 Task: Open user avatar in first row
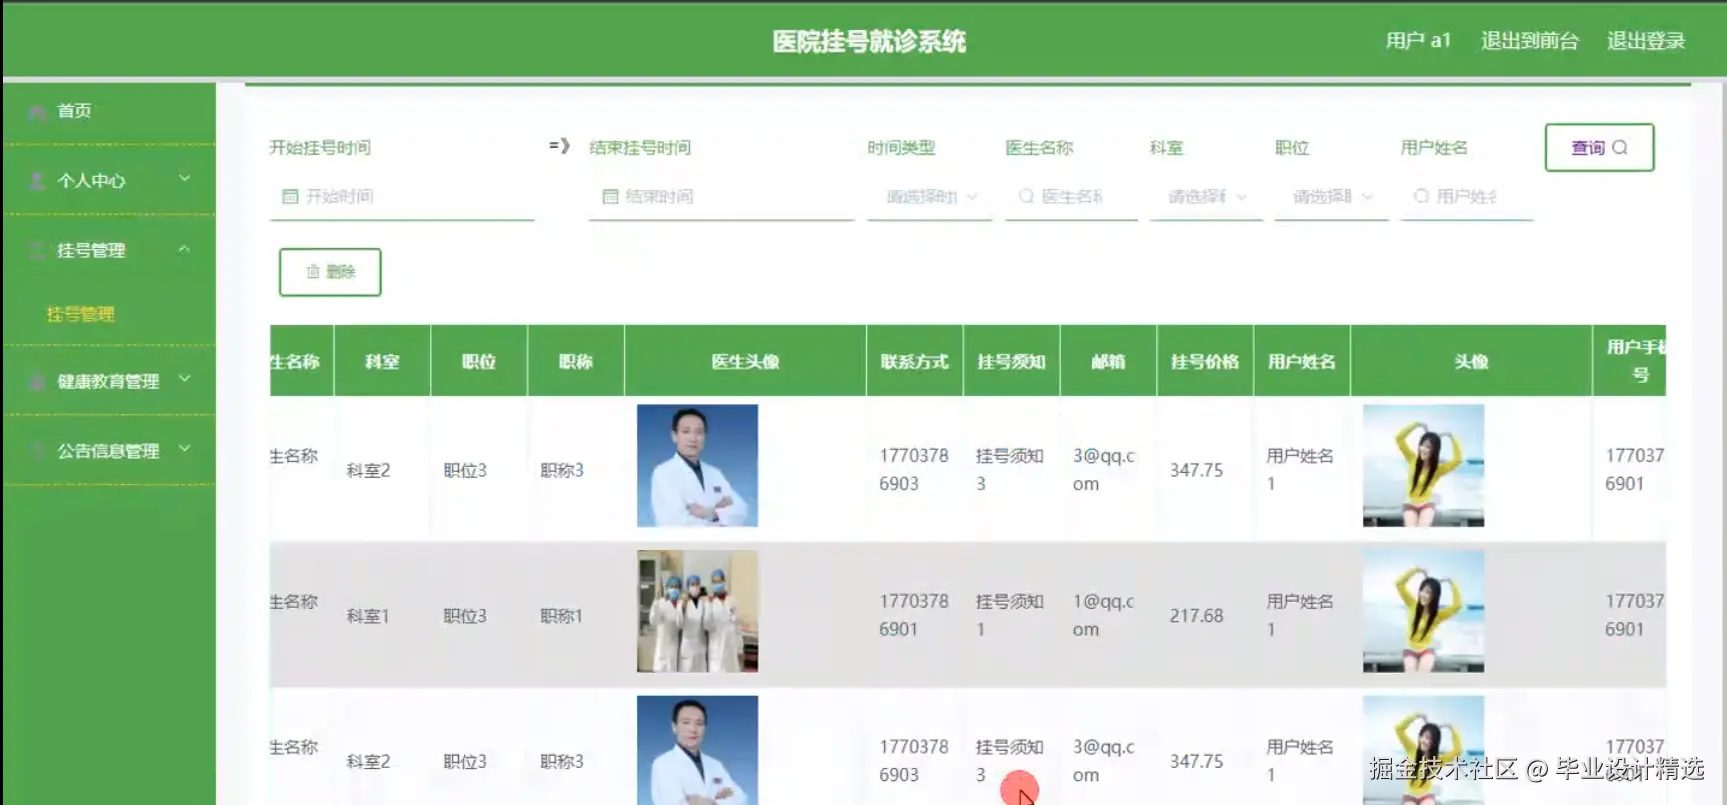point(1424,466)
